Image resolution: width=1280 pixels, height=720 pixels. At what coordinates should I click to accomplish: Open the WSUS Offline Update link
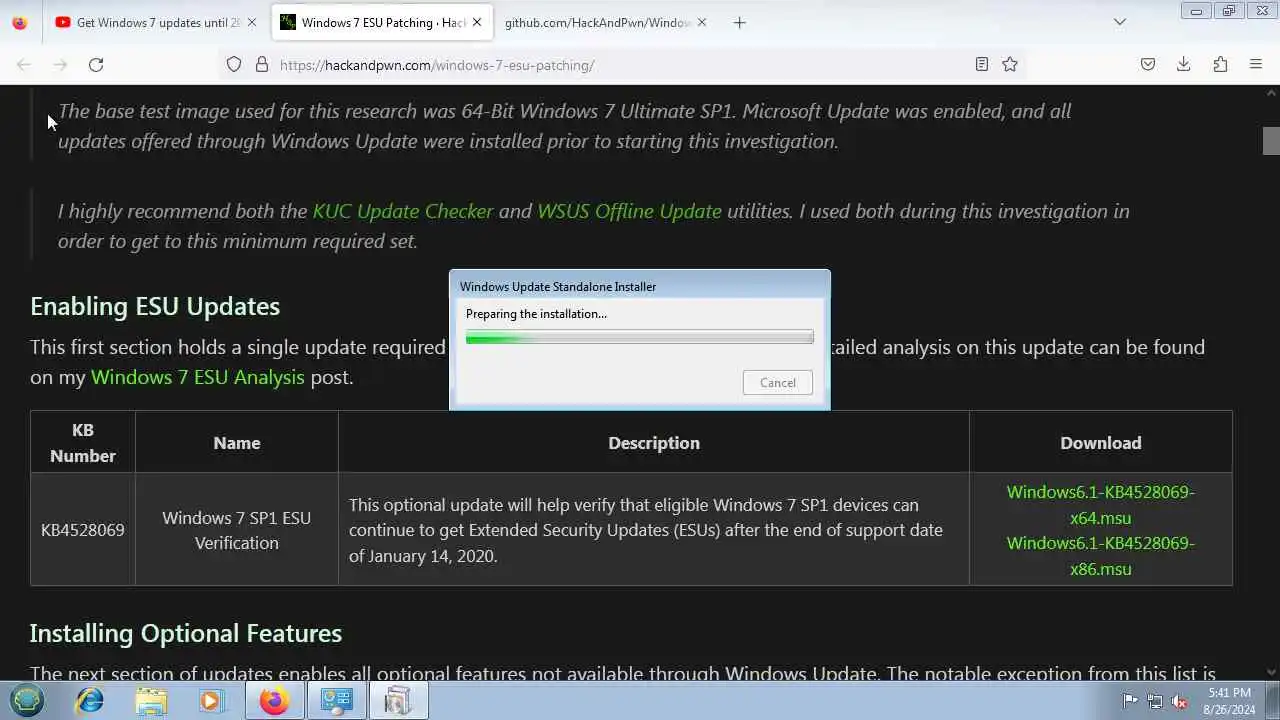[x=629, y=211]
